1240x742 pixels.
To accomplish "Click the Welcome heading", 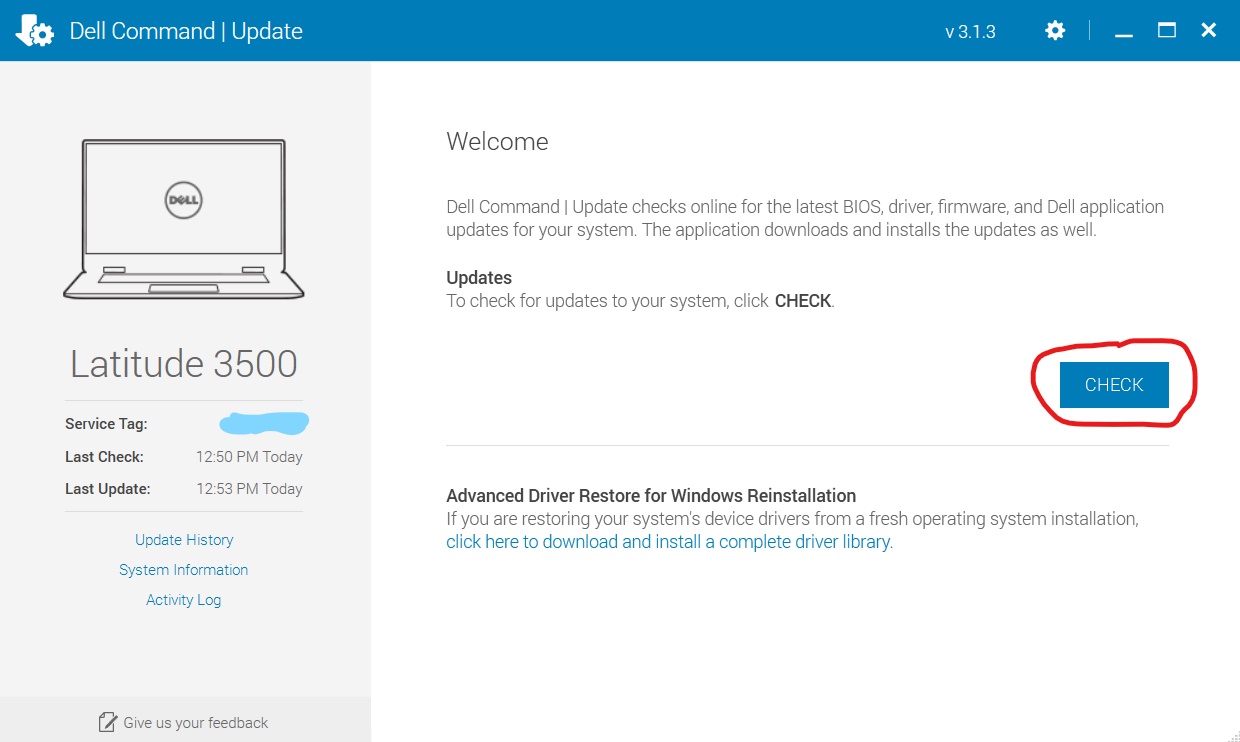I will click(497, 141).
